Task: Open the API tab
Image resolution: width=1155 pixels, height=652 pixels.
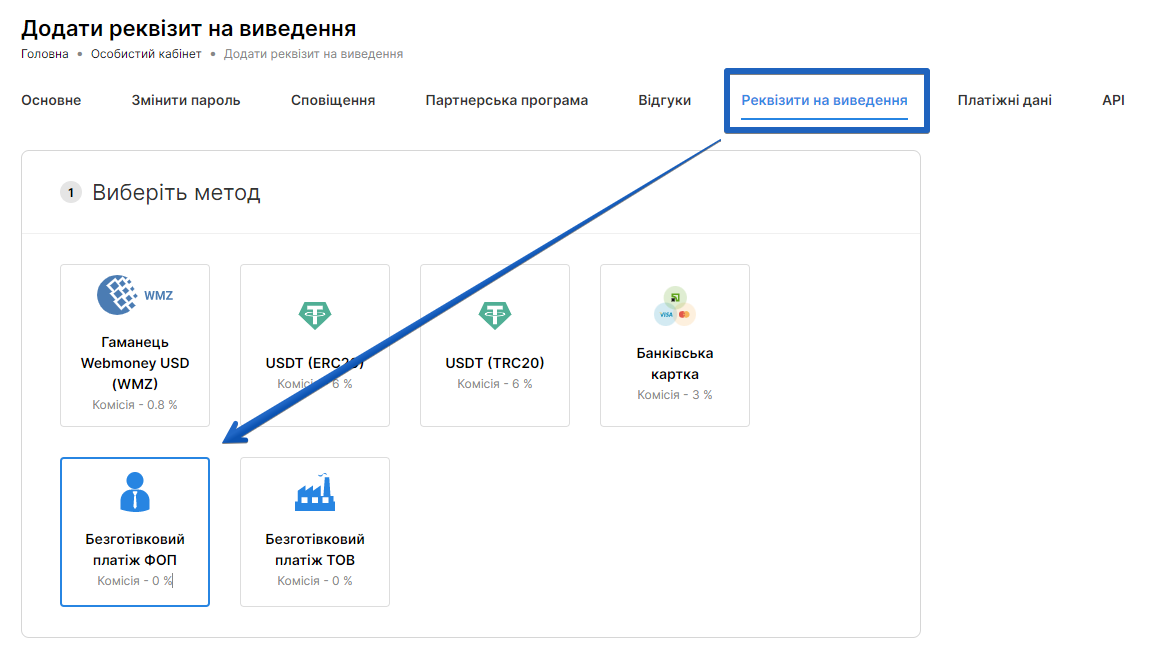Action: tap(1113, 100)
